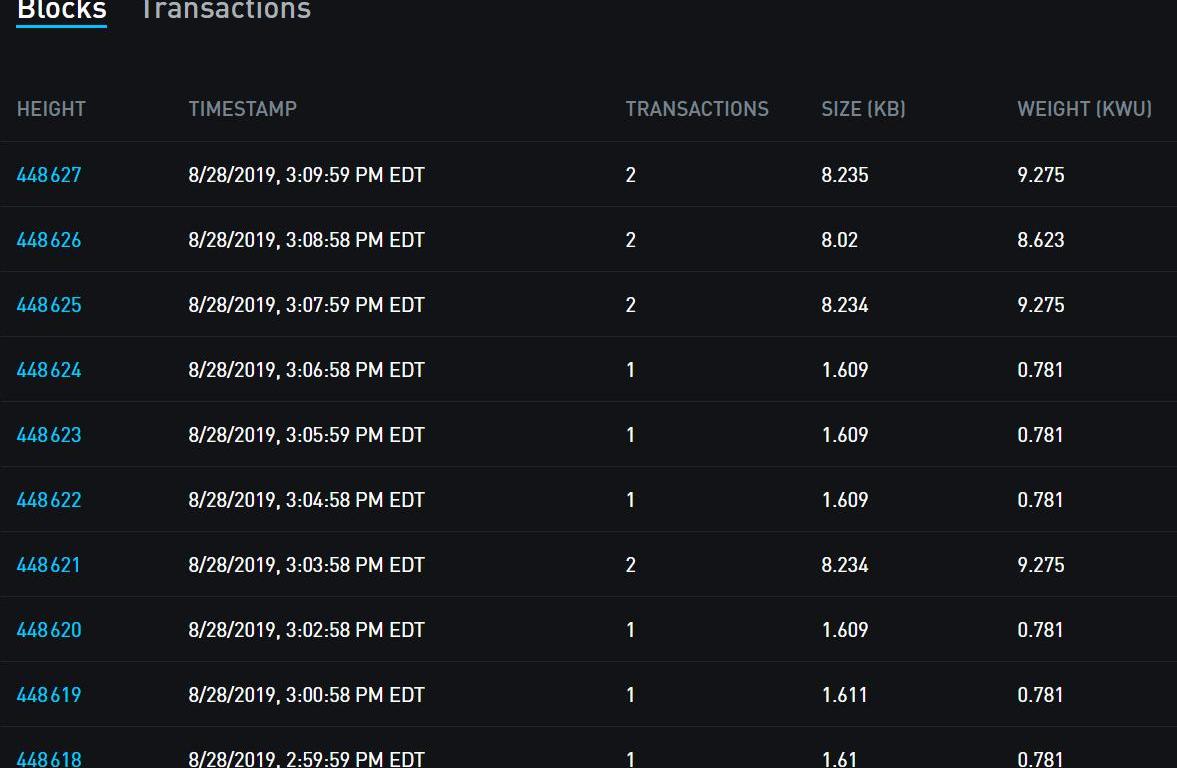This screenshot has height=768, width=1177.
Task: Select the 3:08:58 PM EDT timestamp cell
Action: 306,240
